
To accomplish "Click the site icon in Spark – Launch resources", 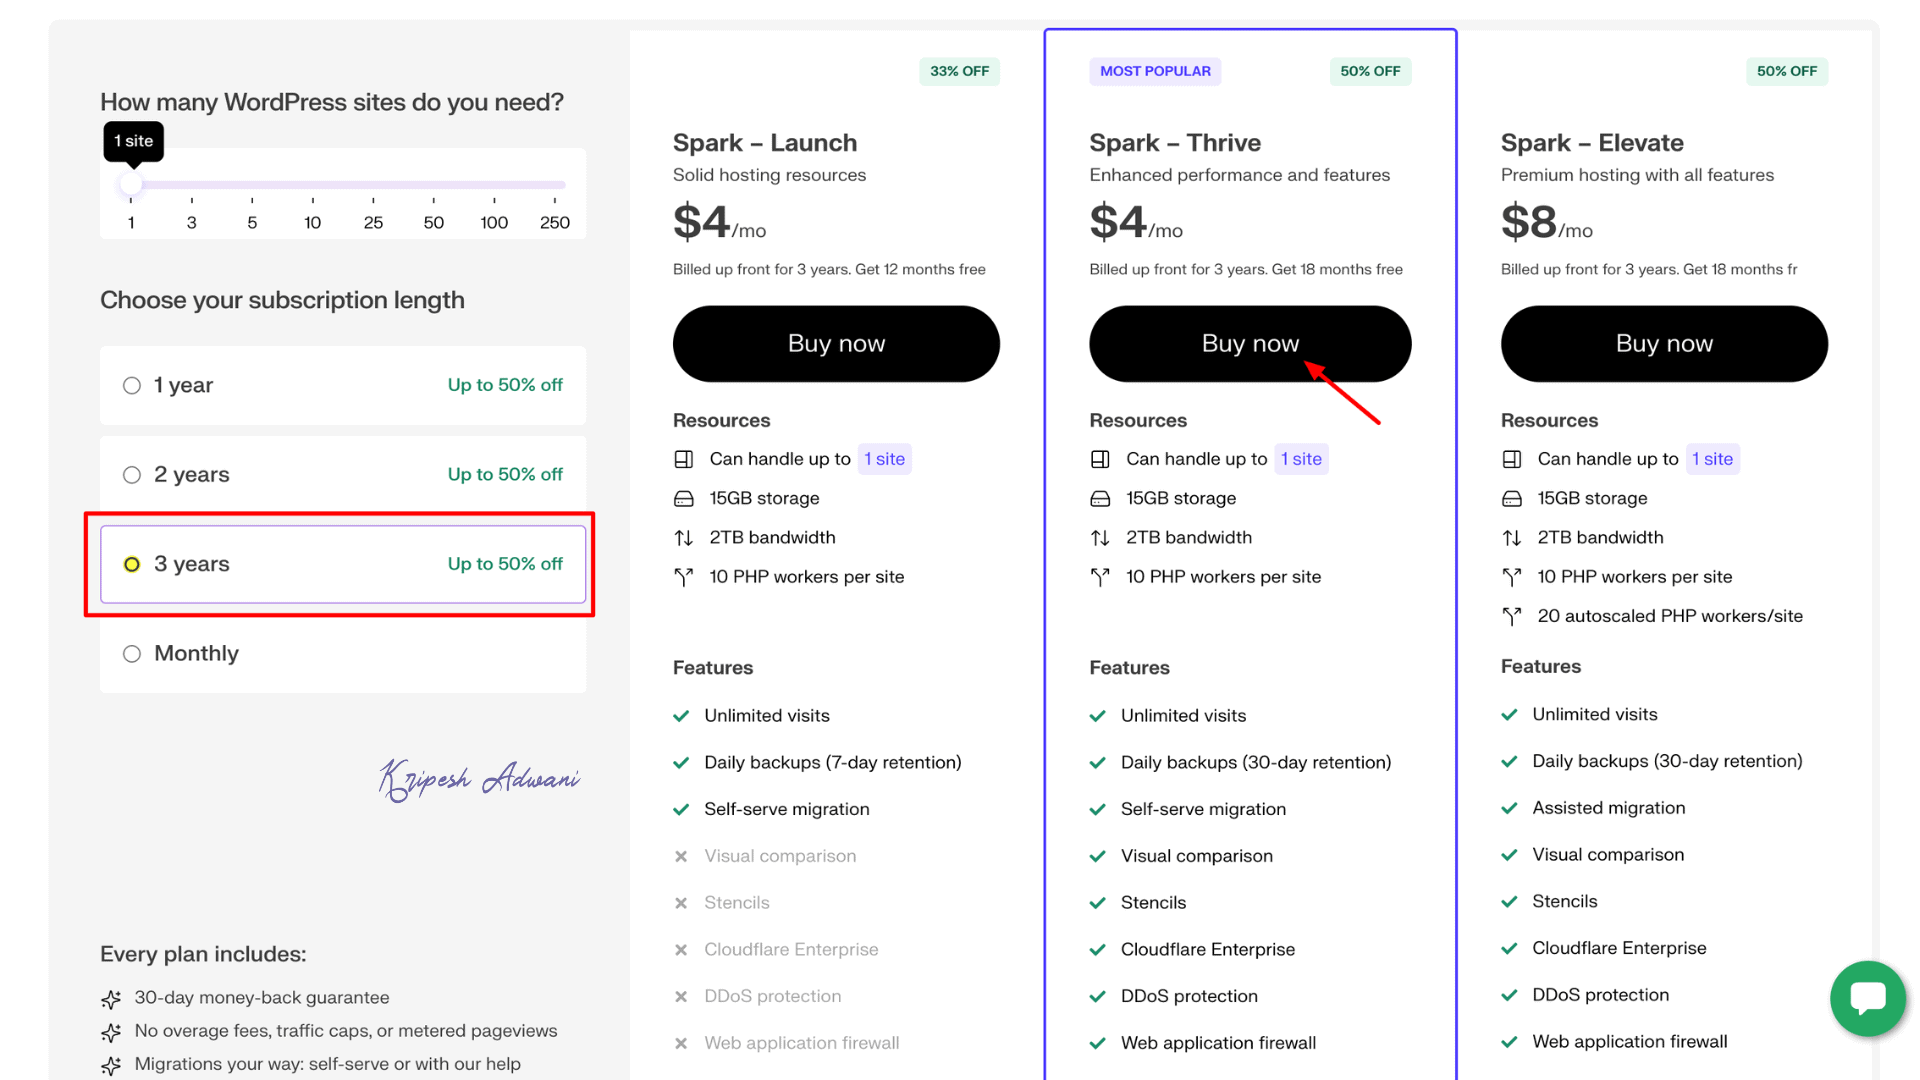I will [x=684, y=459].
